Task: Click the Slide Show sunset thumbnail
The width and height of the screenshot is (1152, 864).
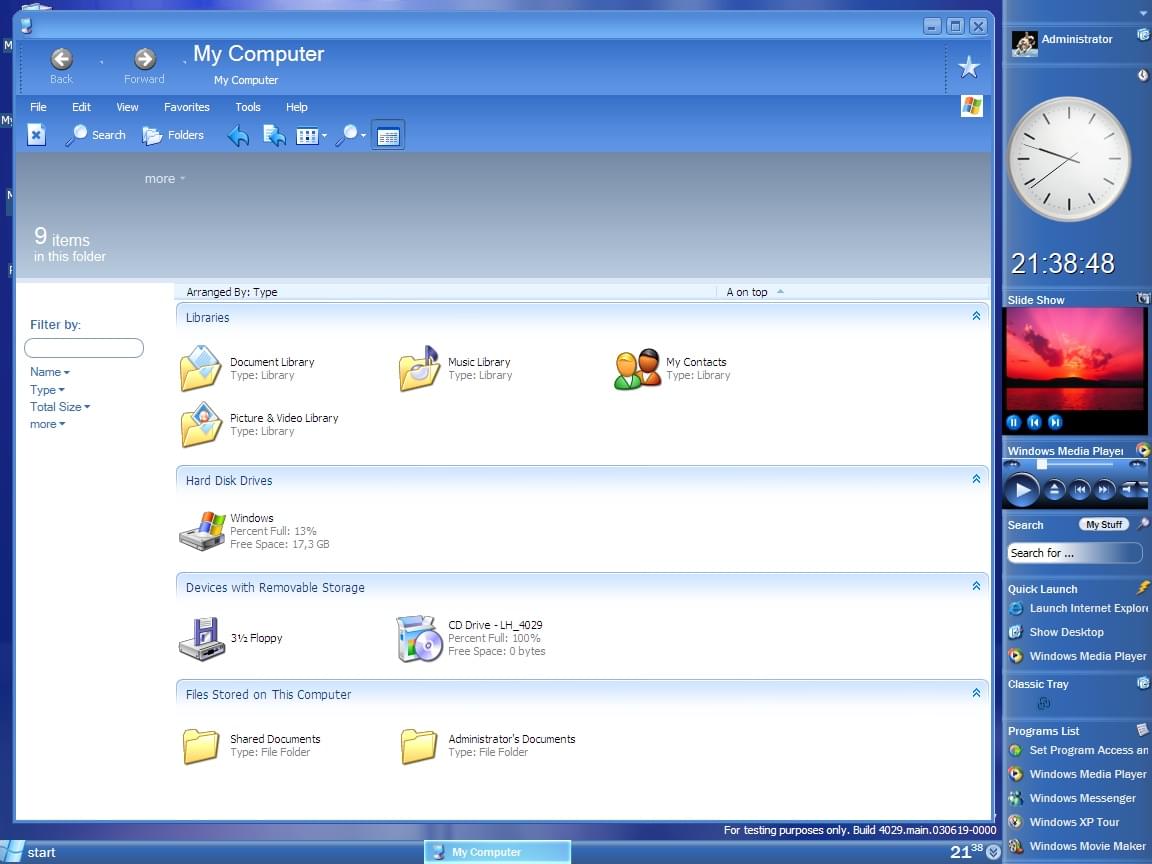Action: (x=1074, y=358)
